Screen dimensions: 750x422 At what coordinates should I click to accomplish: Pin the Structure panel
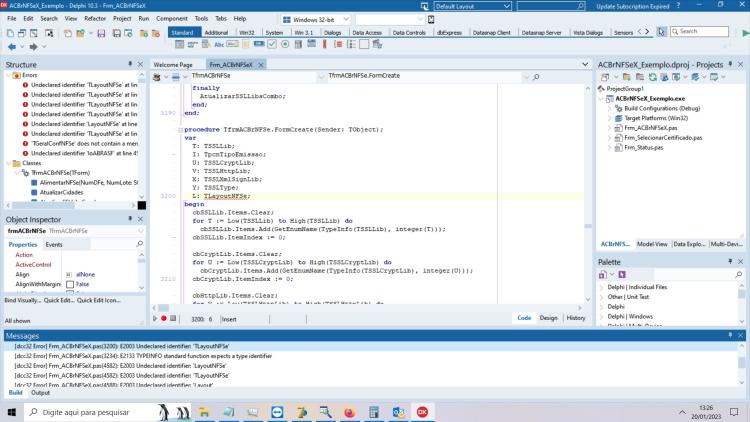(130, 64)
